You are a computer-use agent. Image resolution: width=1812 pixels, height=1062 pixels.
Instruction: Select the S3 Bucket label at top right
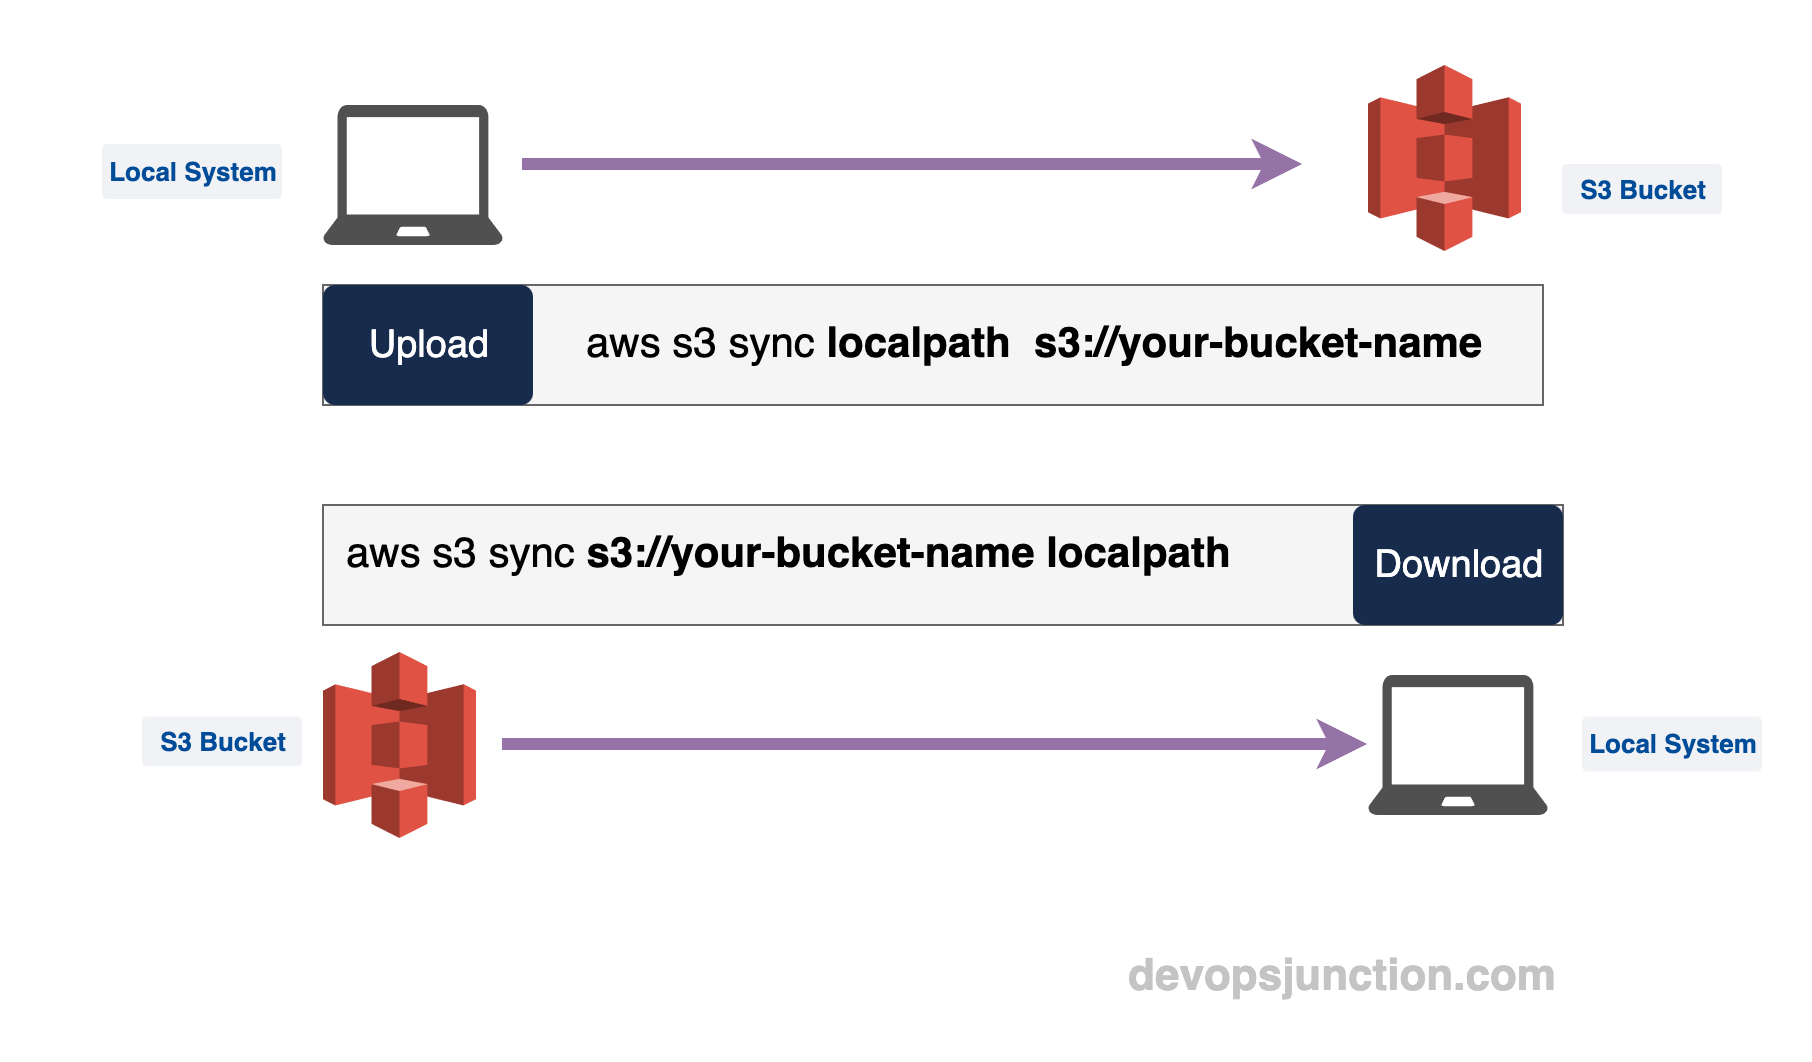[1642, 190]
